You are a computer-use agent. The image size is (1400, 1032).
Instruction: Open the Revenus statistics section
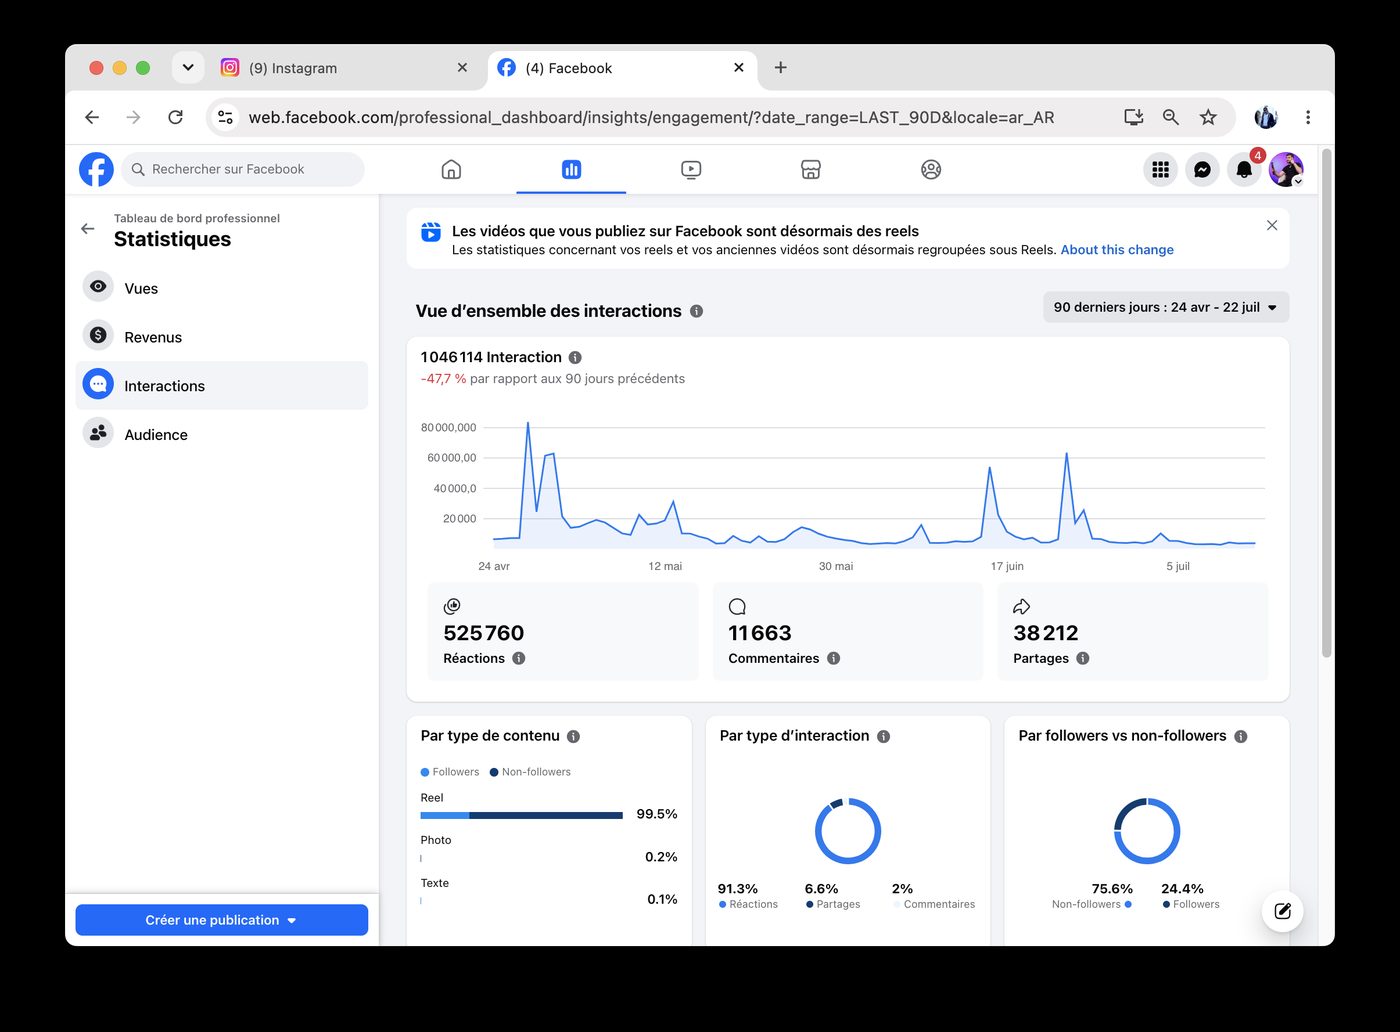pos(222,337)
